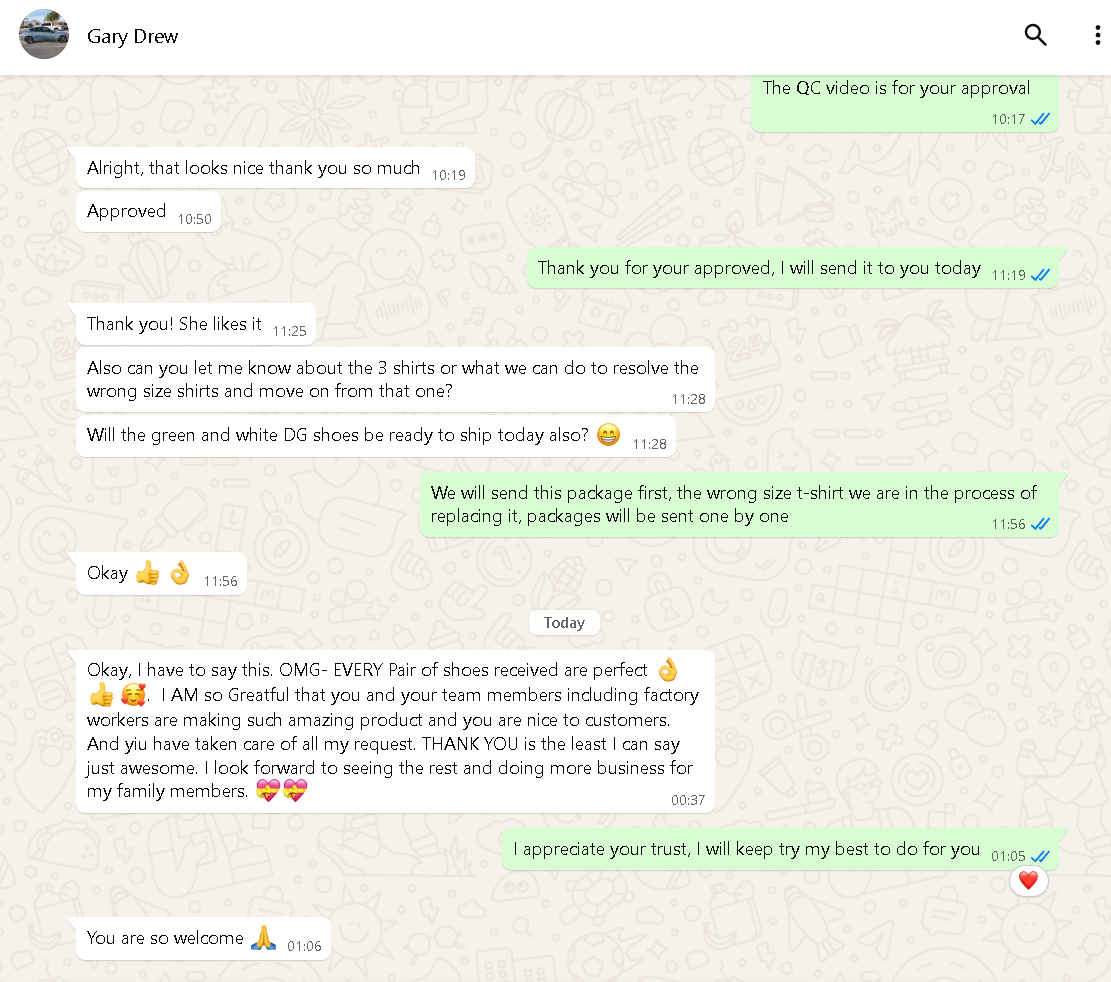Image resolution: width=1111 pixels, height=982 pixels.
Task: Click the thumbs up emoji in Okay message
Action: click(x=147, y=573)
